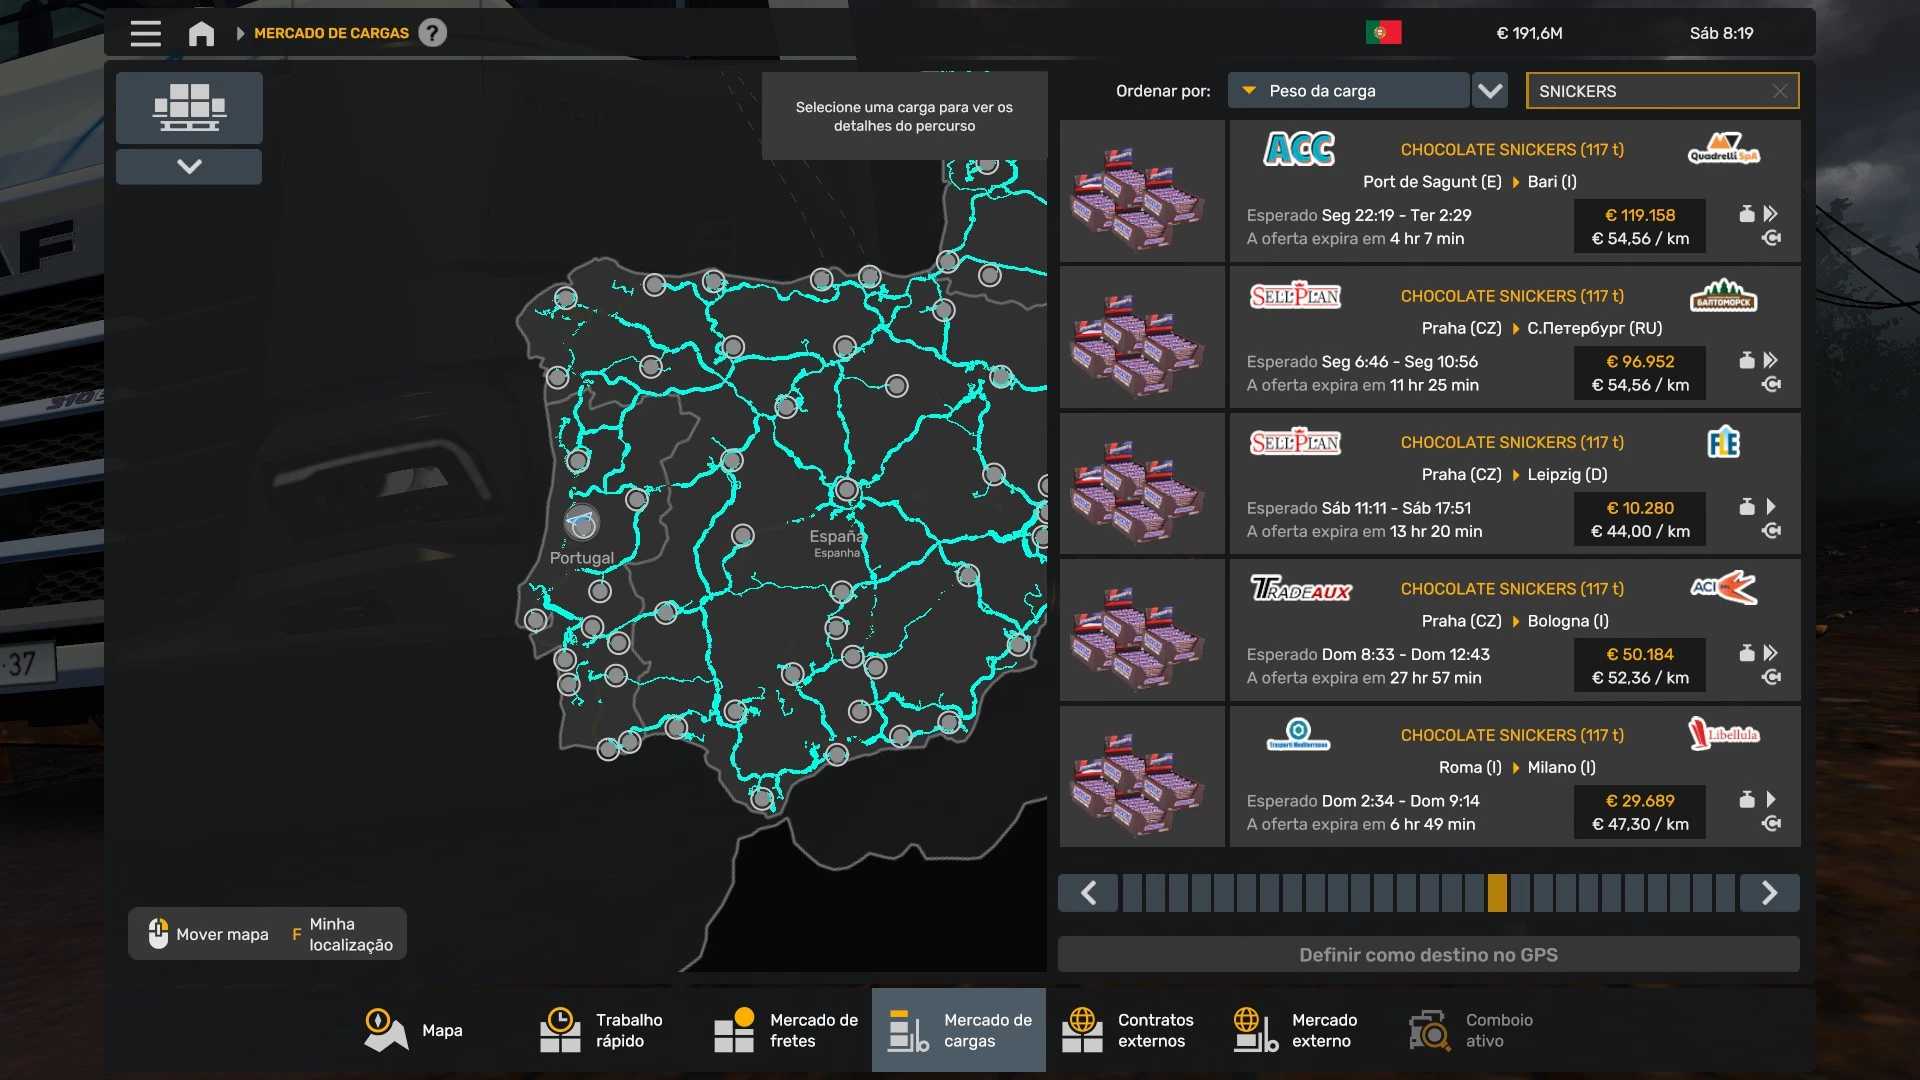1920x1080 pixels.
Task: Click Definir como destino no GPS
Action: tap(1428, 955)
